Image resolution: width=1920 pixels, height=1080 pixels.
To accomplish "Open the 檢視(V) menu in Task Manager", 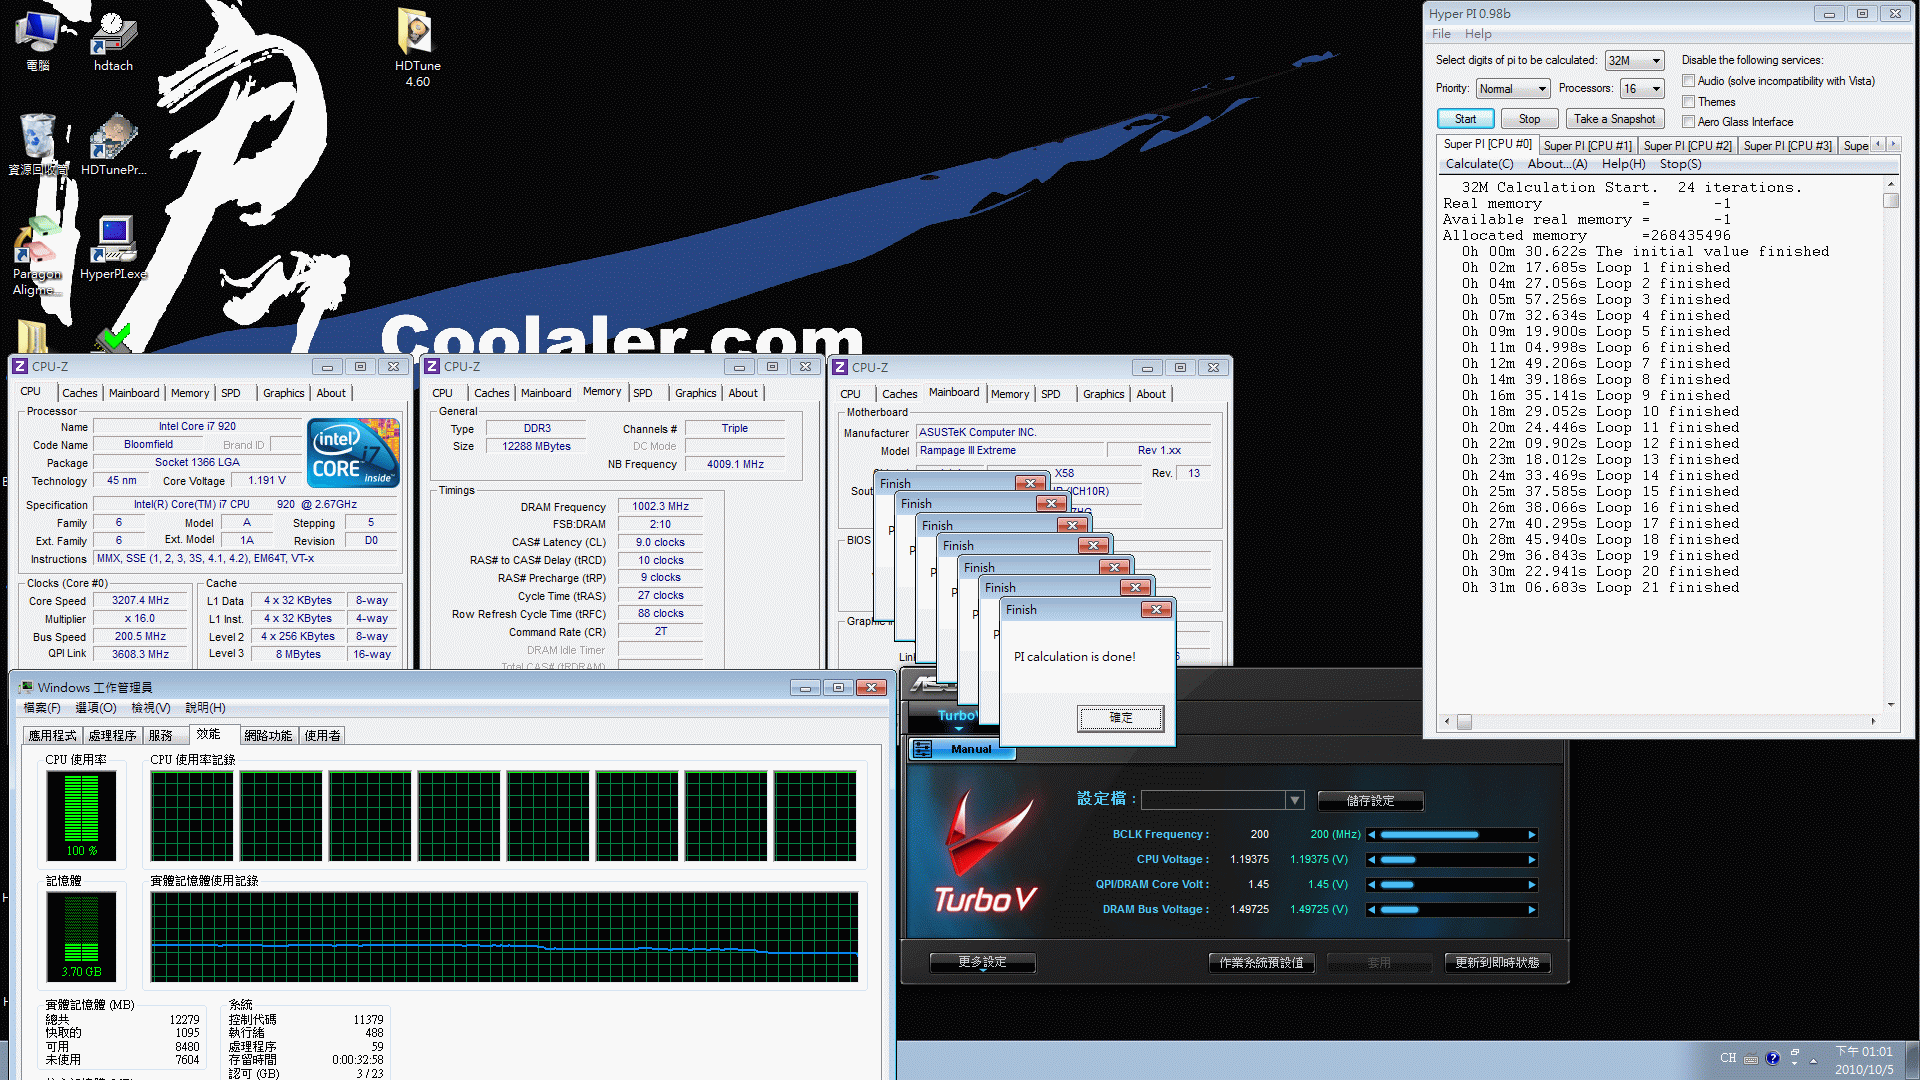I will 151,708.
